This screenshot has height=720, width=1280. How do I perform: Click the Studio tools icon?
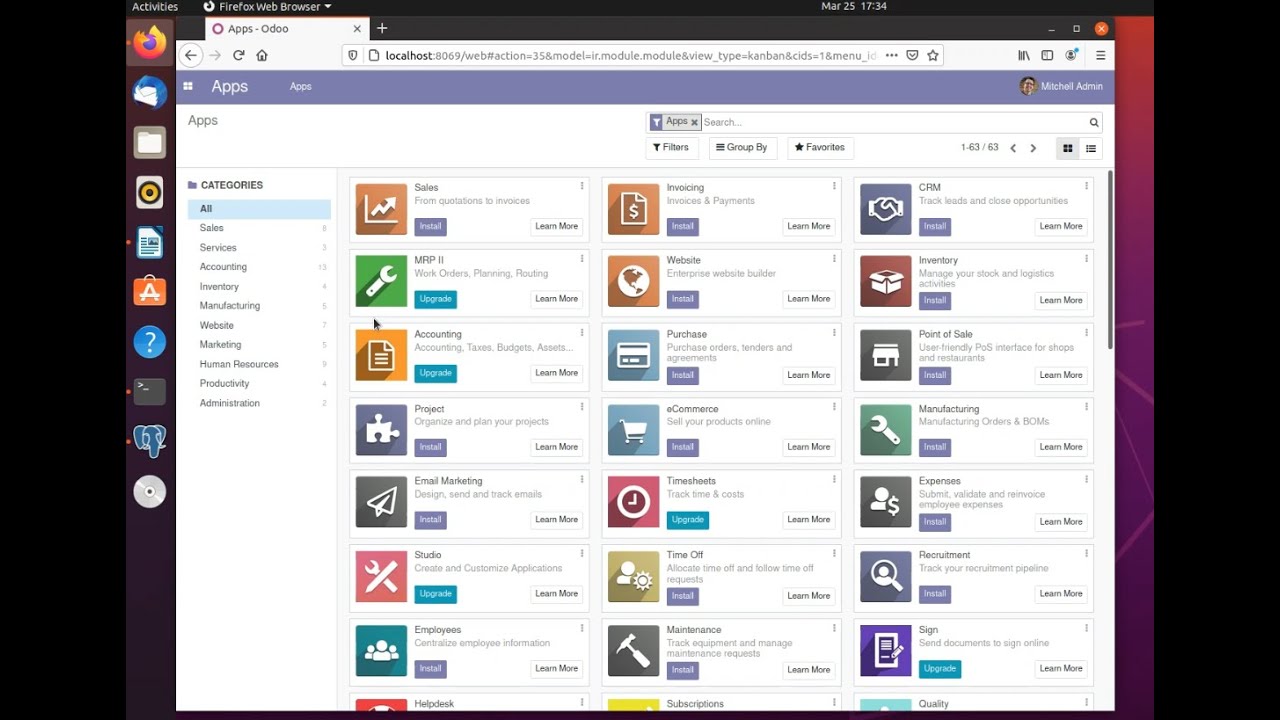coord(381,576)
